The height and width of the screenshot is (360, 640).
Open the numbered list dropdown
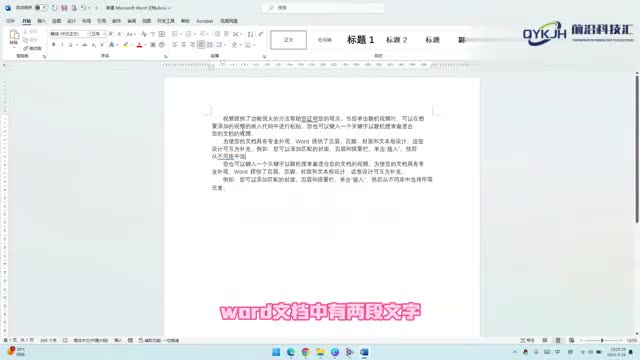195,34
